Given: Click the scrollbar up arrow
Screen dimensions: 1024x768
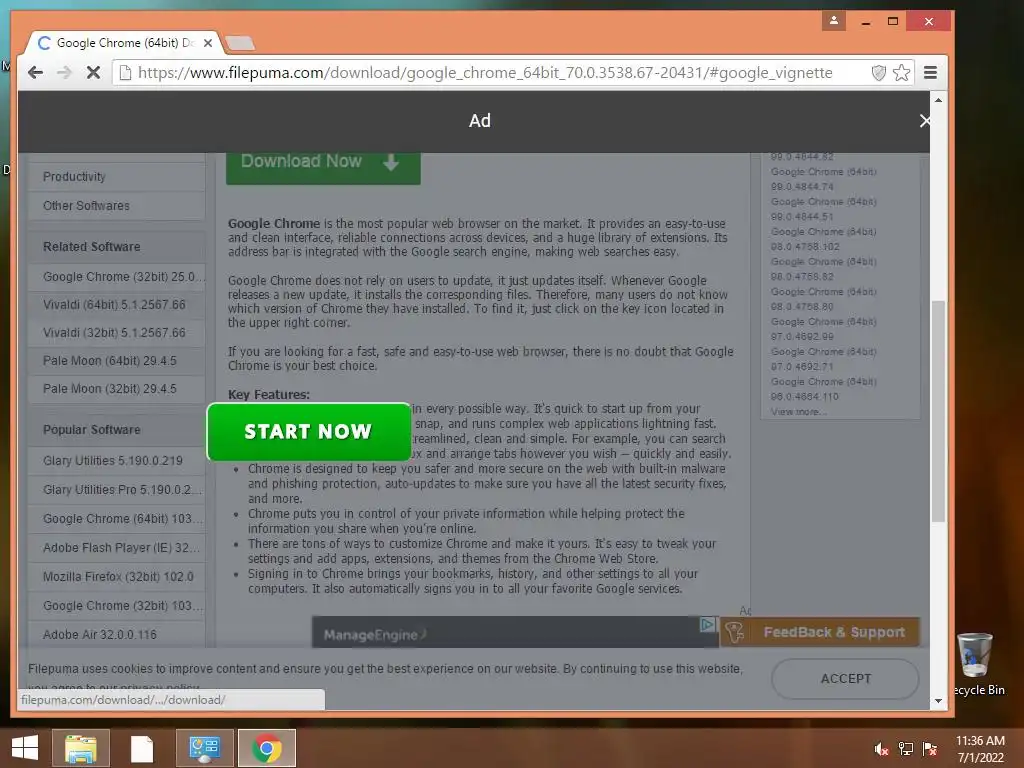Looking at the screenshot, I should point(938,101).
